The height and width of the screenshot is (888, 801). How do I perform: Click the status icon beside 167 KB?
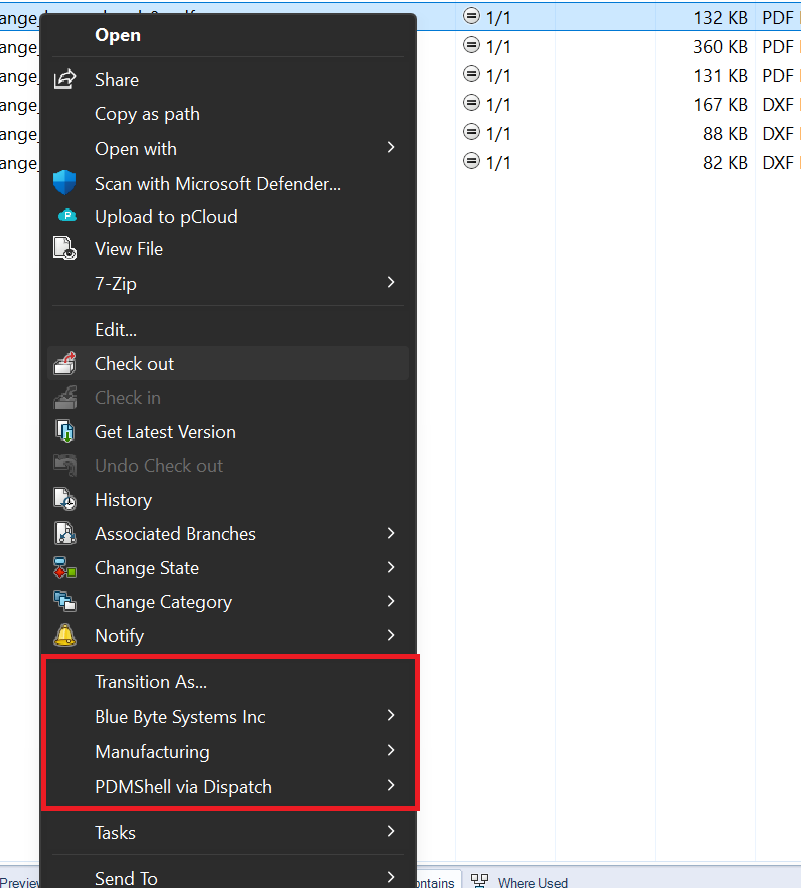coord(471,104)
